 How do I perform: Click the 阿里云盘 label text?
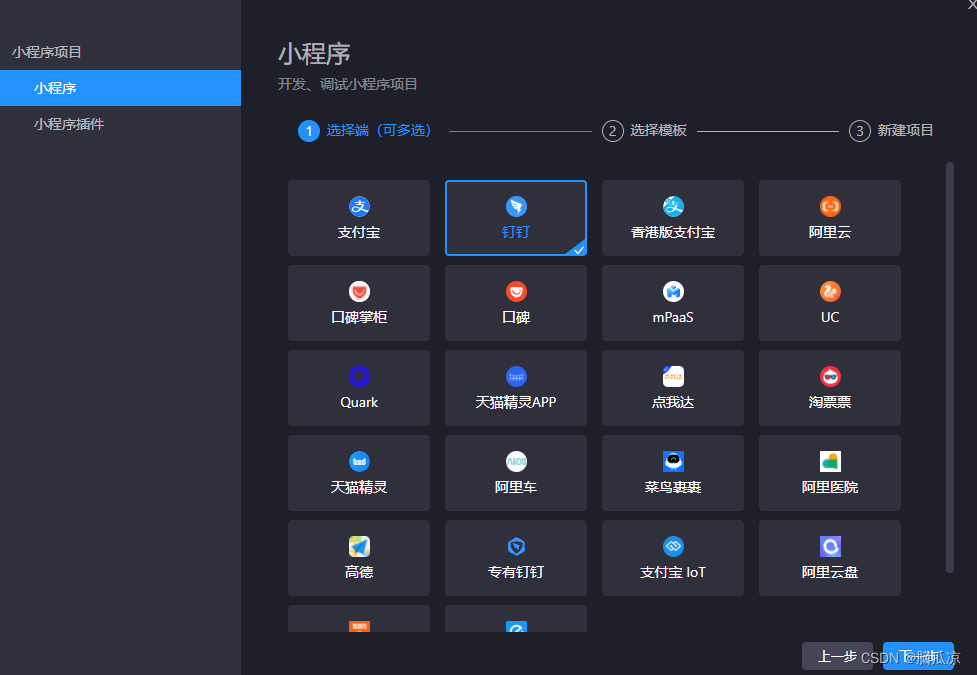(x=830, y=572)
